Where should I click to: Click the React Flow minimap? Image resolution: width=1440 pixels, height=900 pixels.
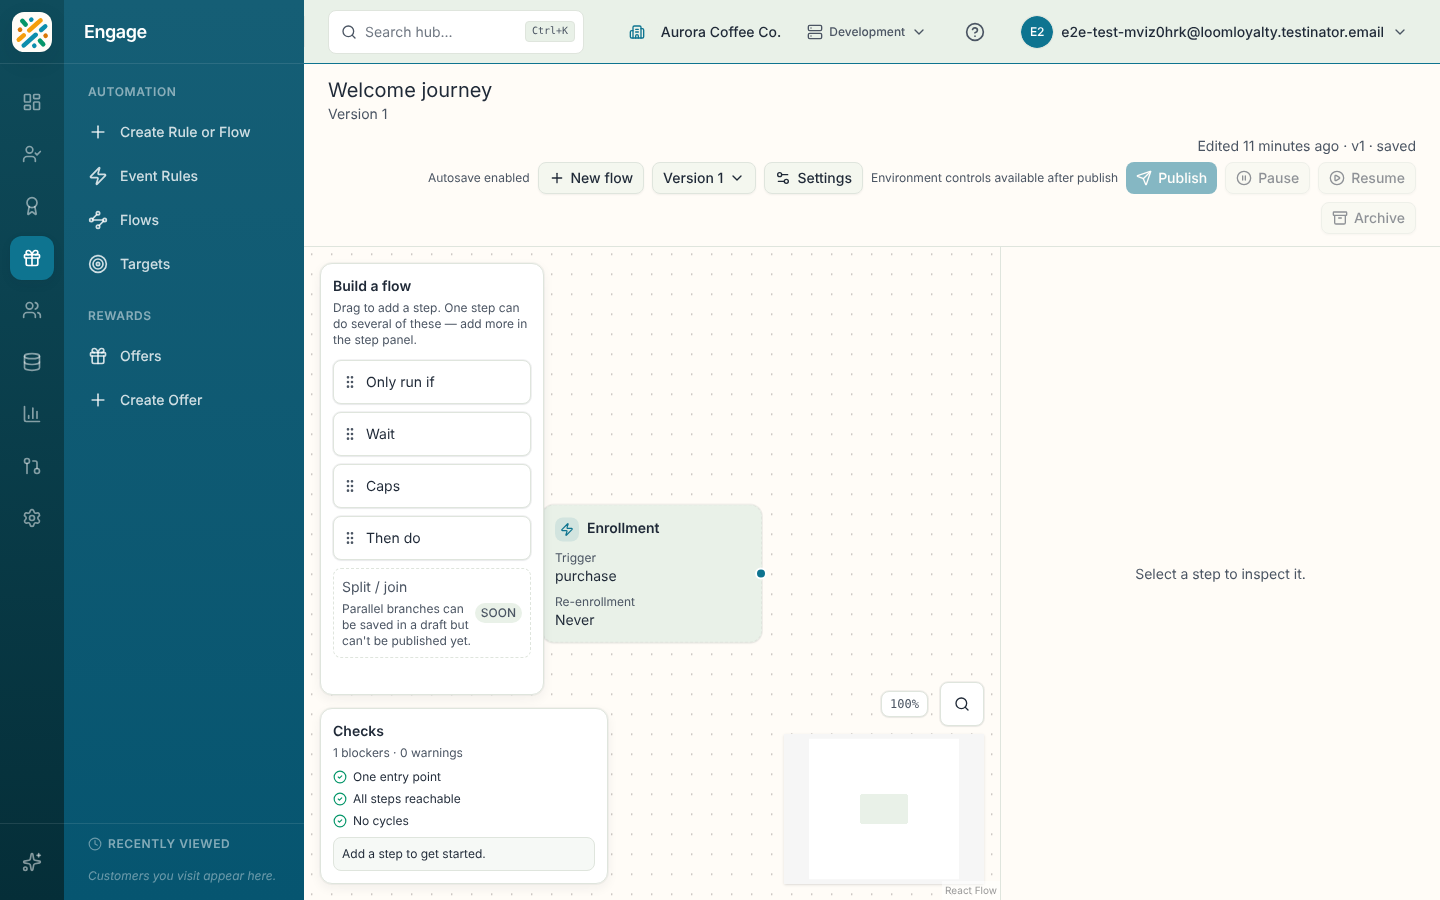(x=884, y=809)
